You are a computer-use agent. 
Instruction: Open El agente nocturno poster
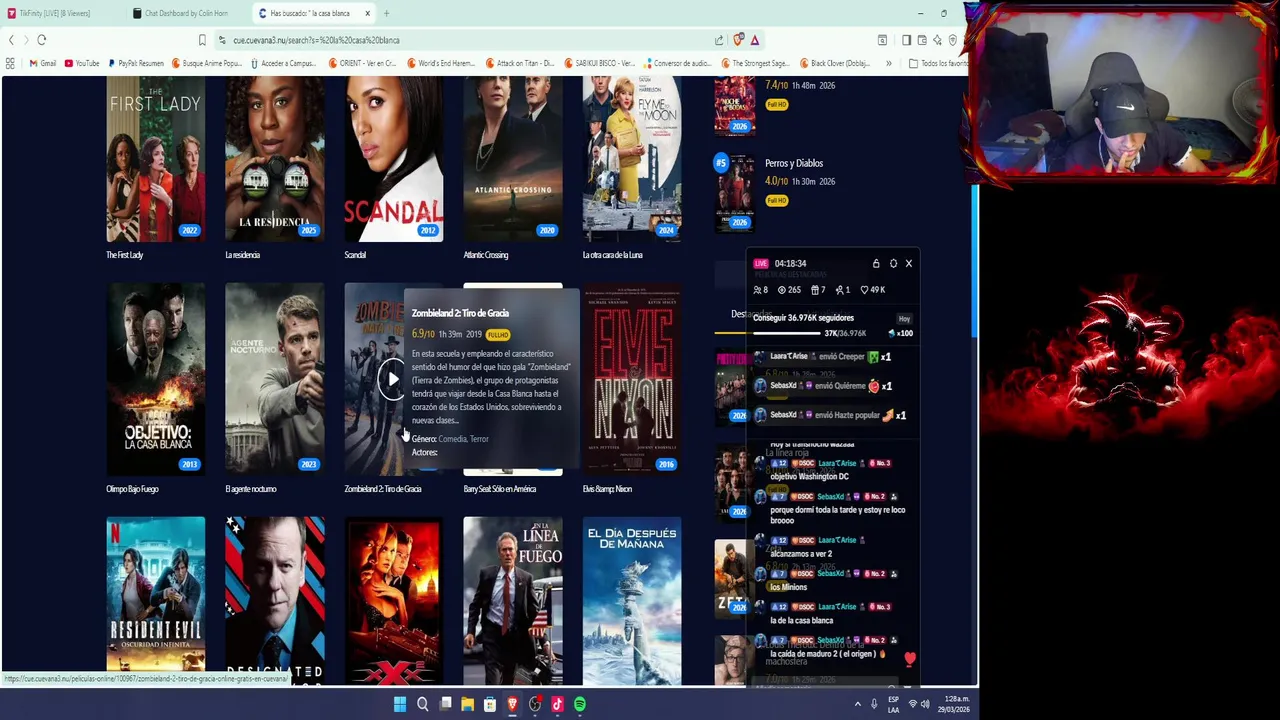tap(275, 379)
